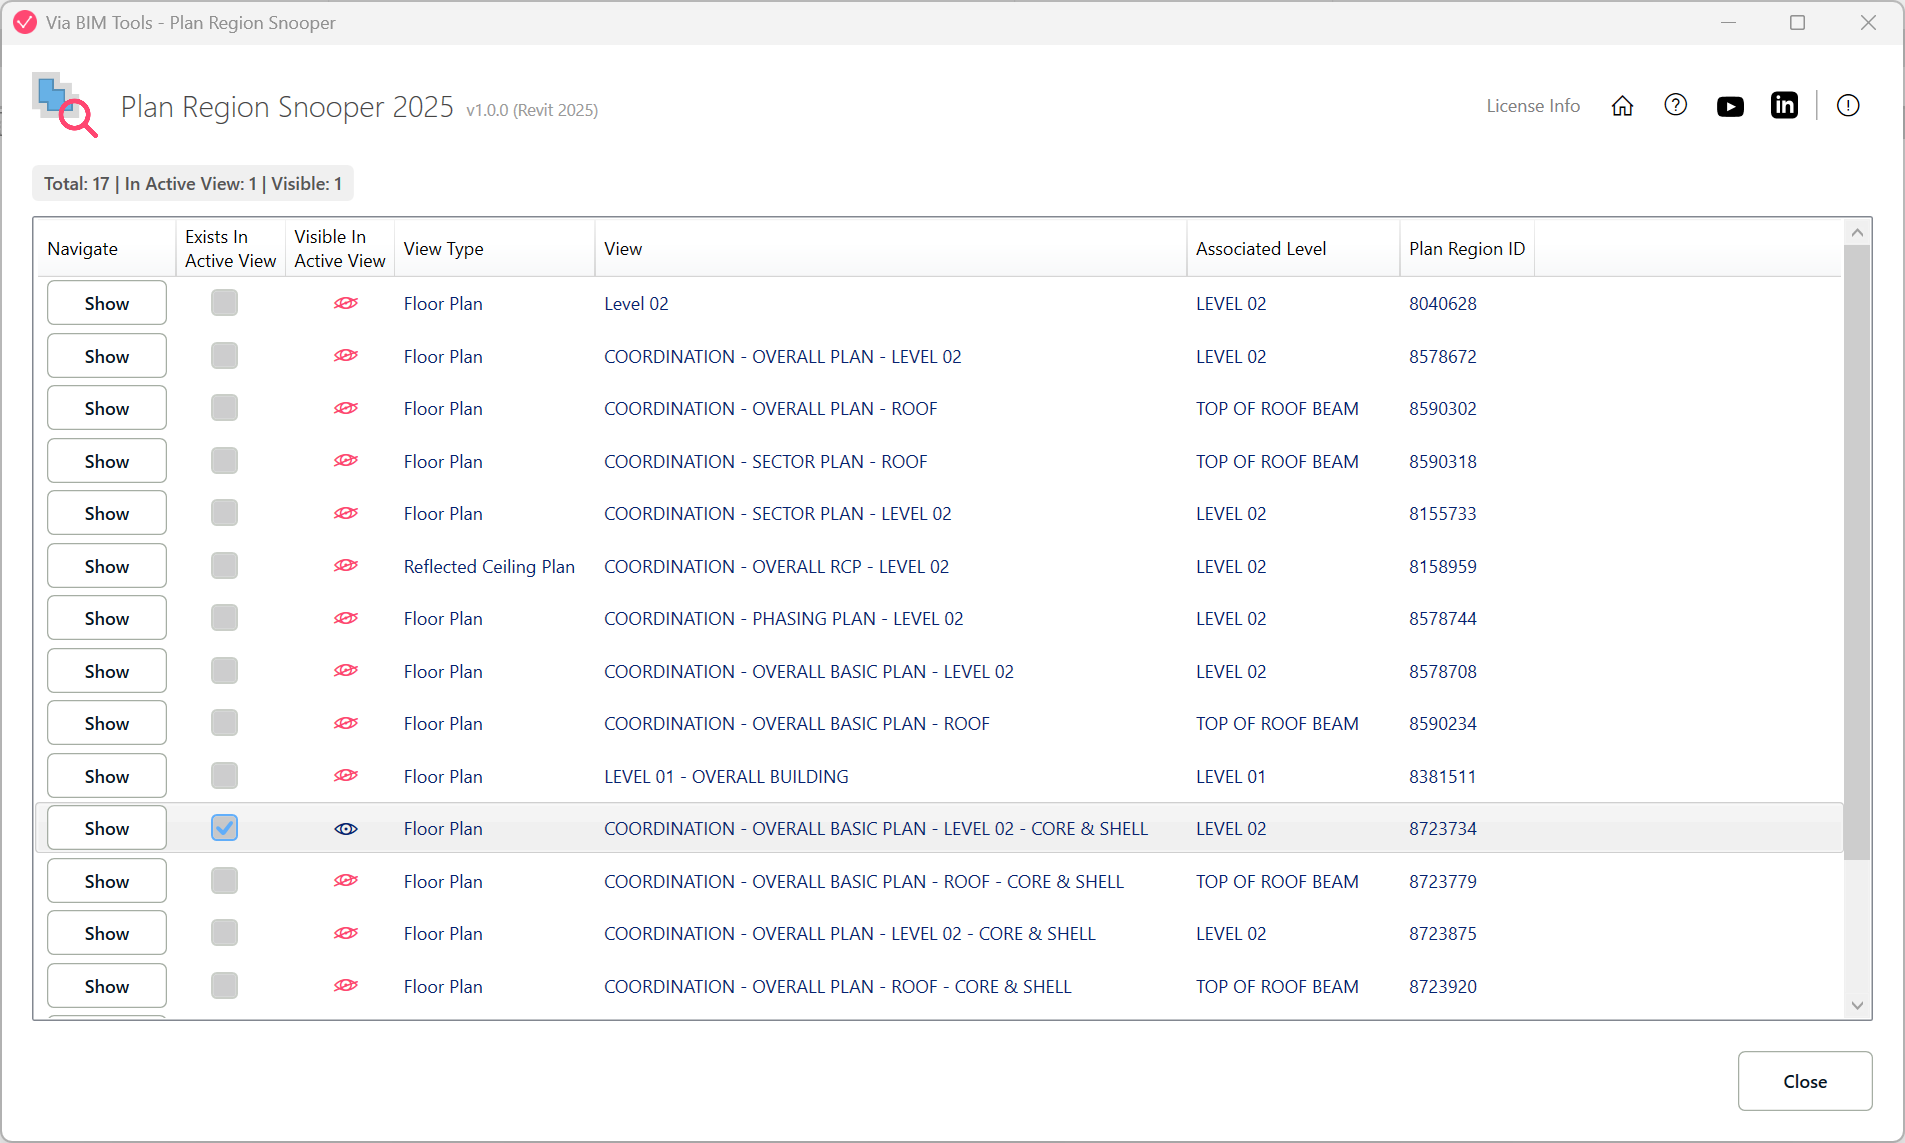The height and width of the screenshot is (1143, 1905).
Task: Select the plan region ID 8578708 cell
Action: [x=1442, y=671]
